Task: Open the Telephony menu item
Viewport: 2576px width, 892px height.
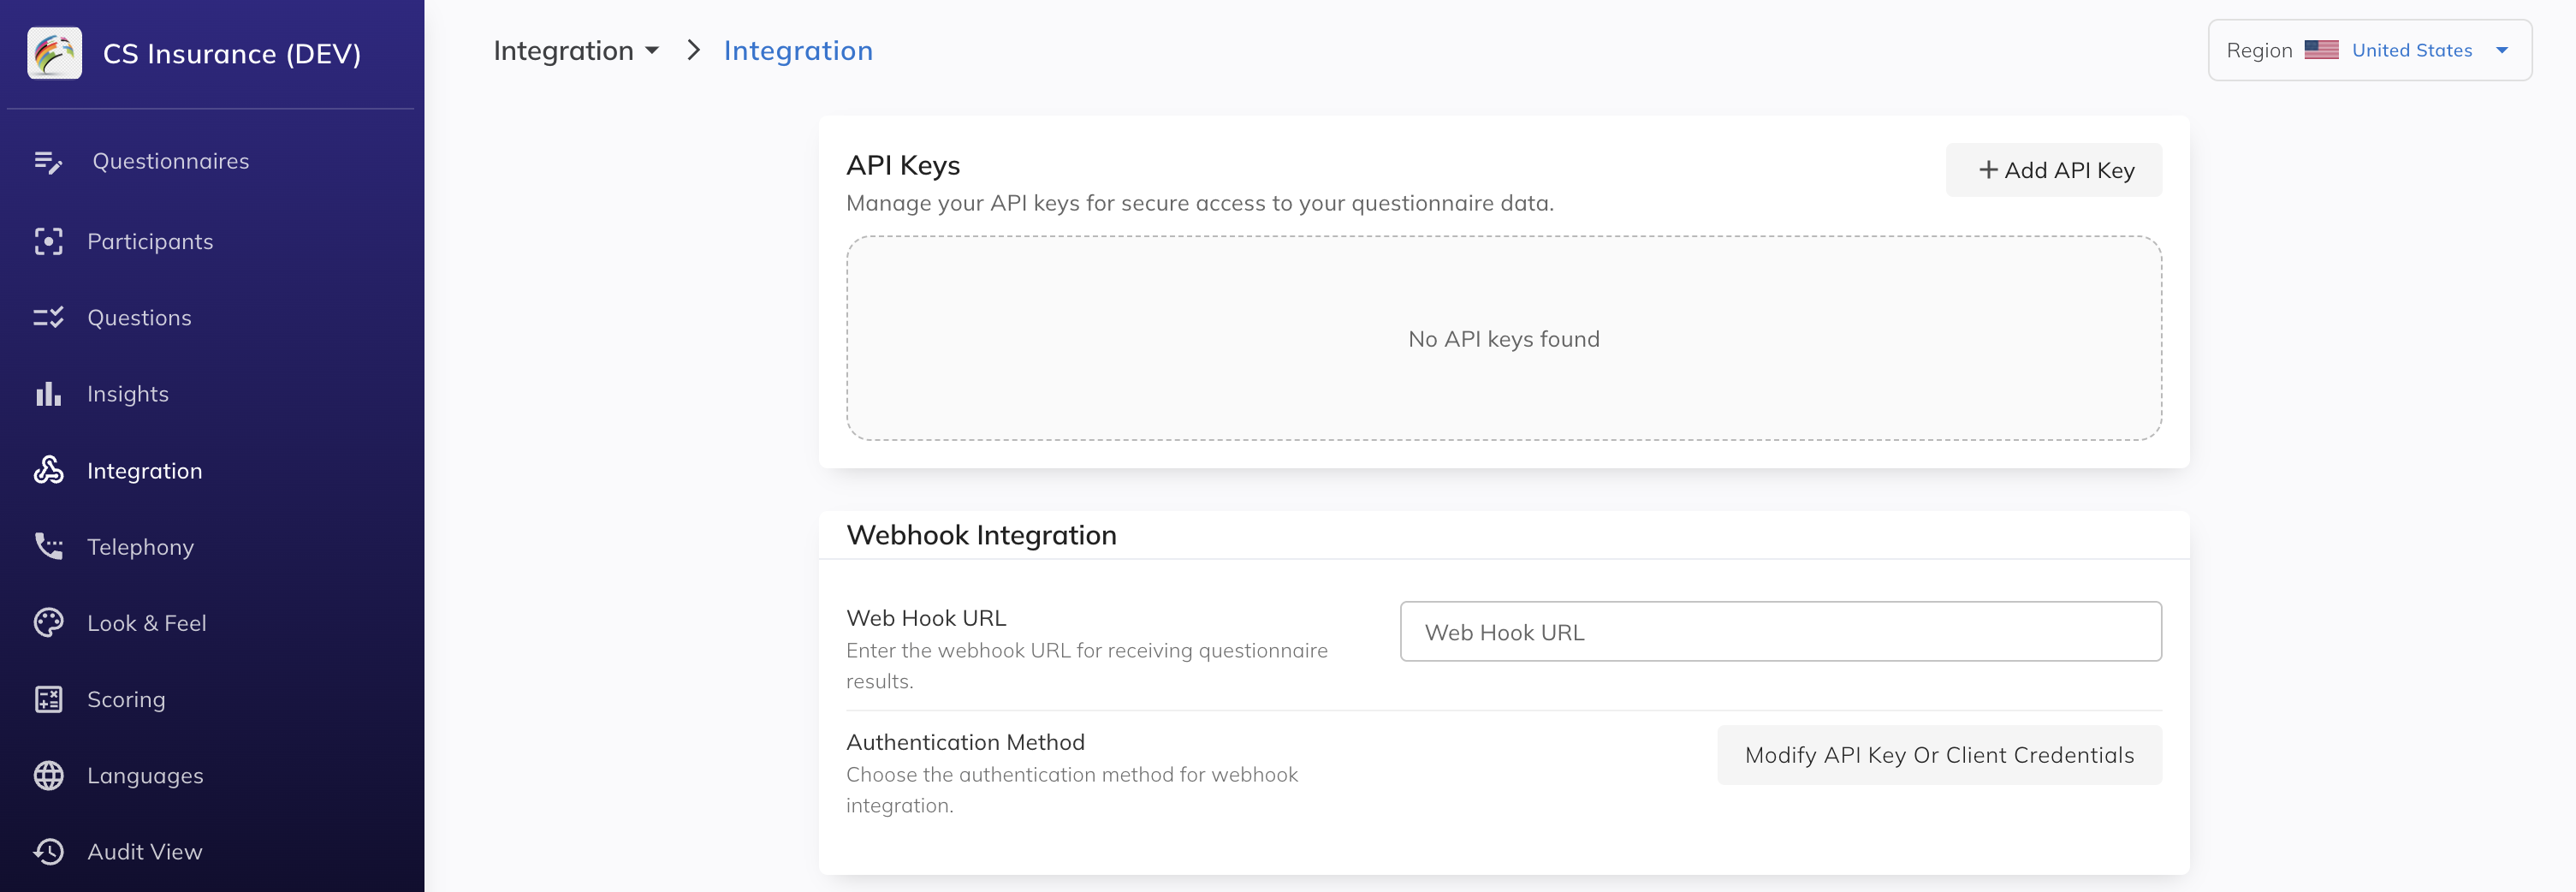Action: point(140,547)
